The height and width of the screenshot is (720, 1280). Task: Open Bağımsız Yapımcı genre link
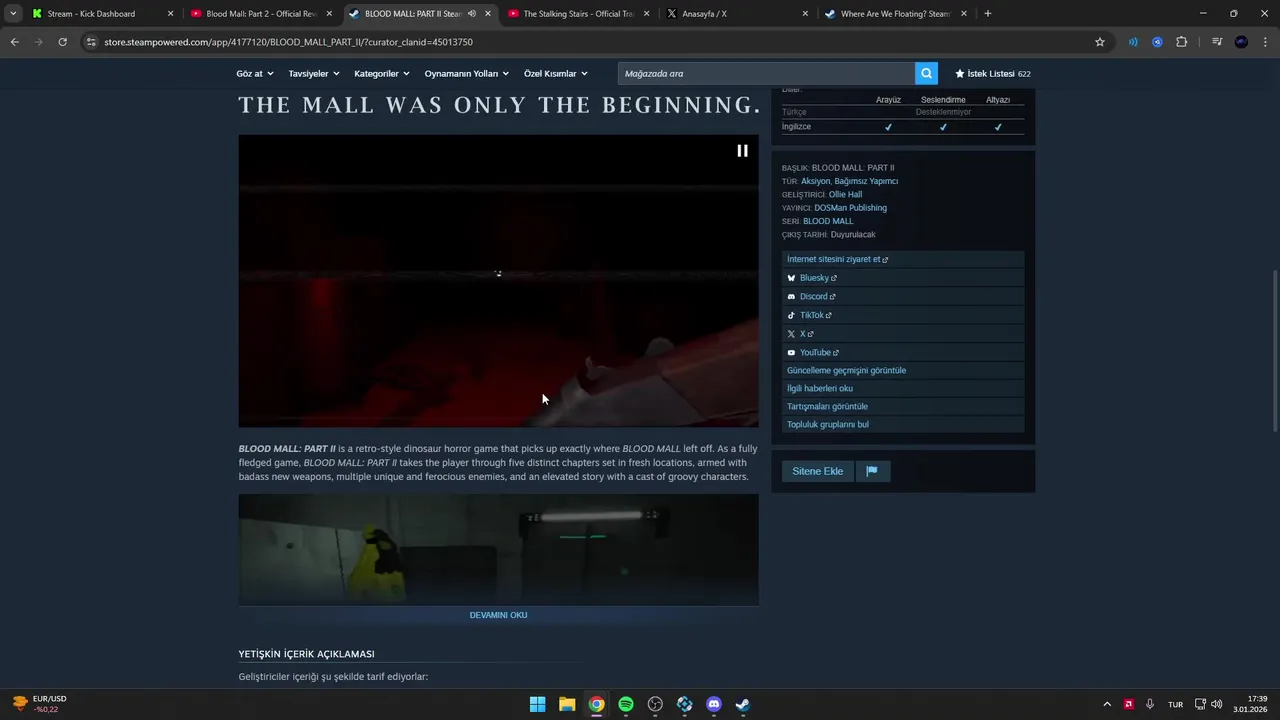point(866,181)
